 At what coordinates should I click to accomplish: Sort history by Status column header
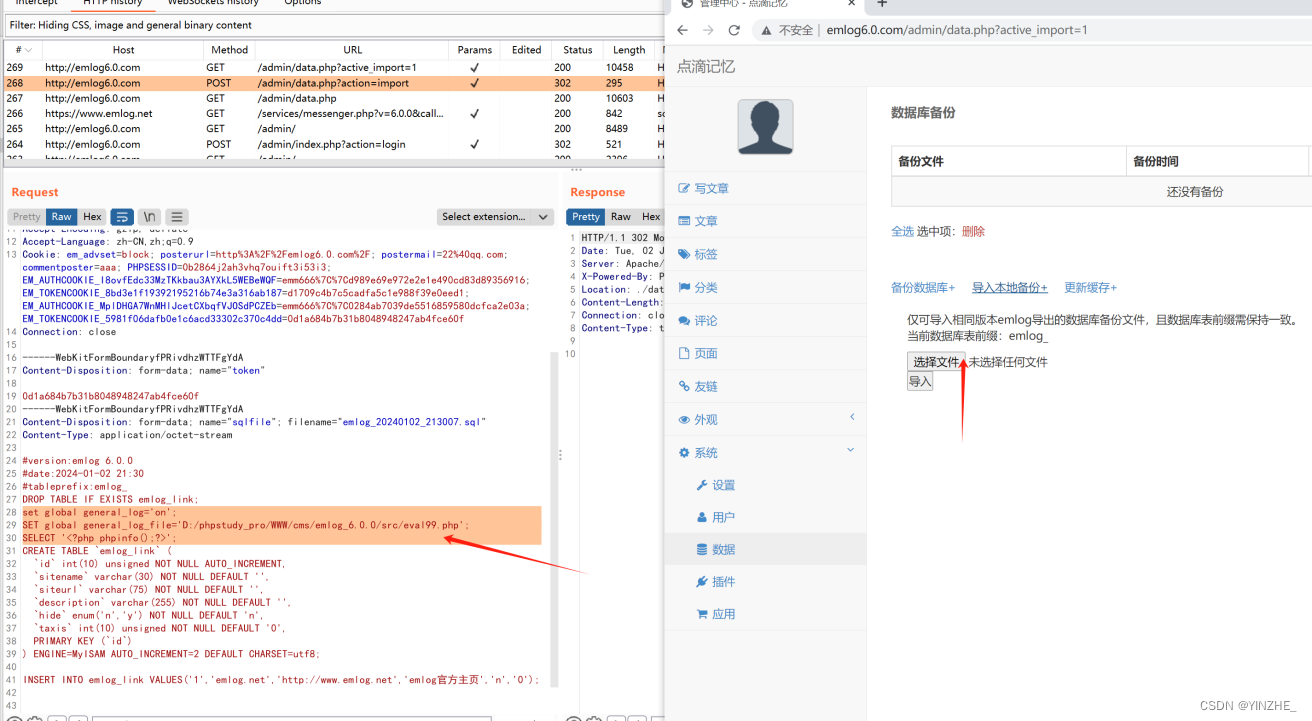click(578, 50)
